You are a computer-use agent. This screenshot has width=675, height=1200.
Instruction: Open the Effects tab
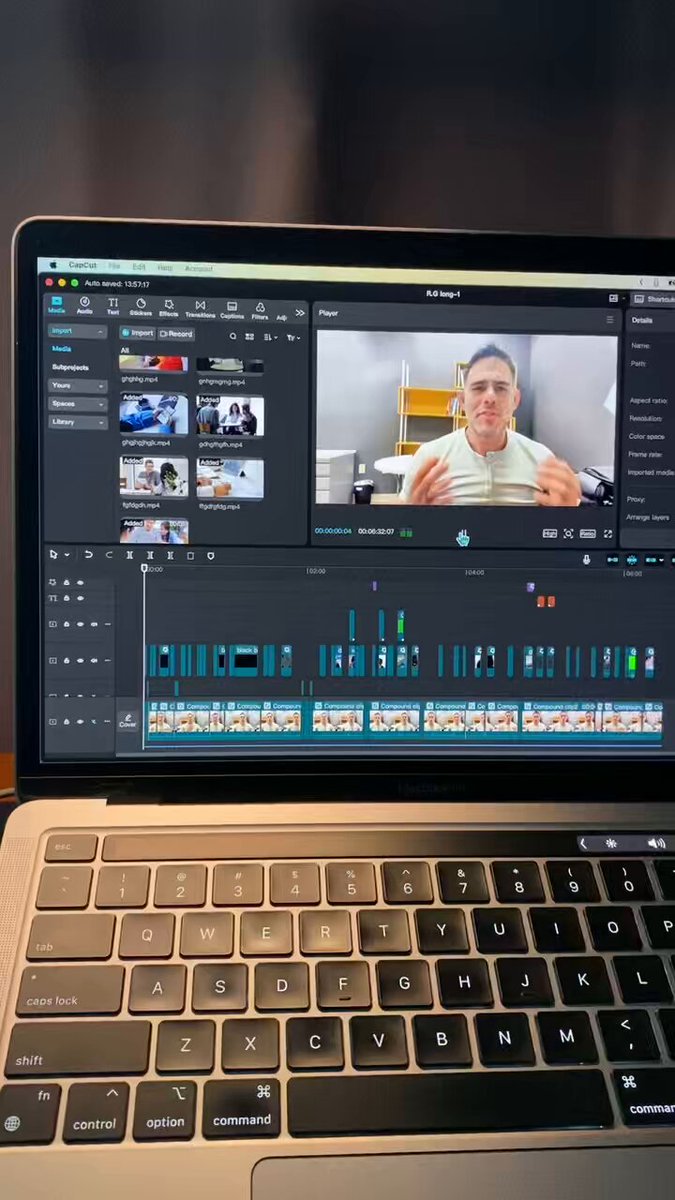[x=169, y=308]
